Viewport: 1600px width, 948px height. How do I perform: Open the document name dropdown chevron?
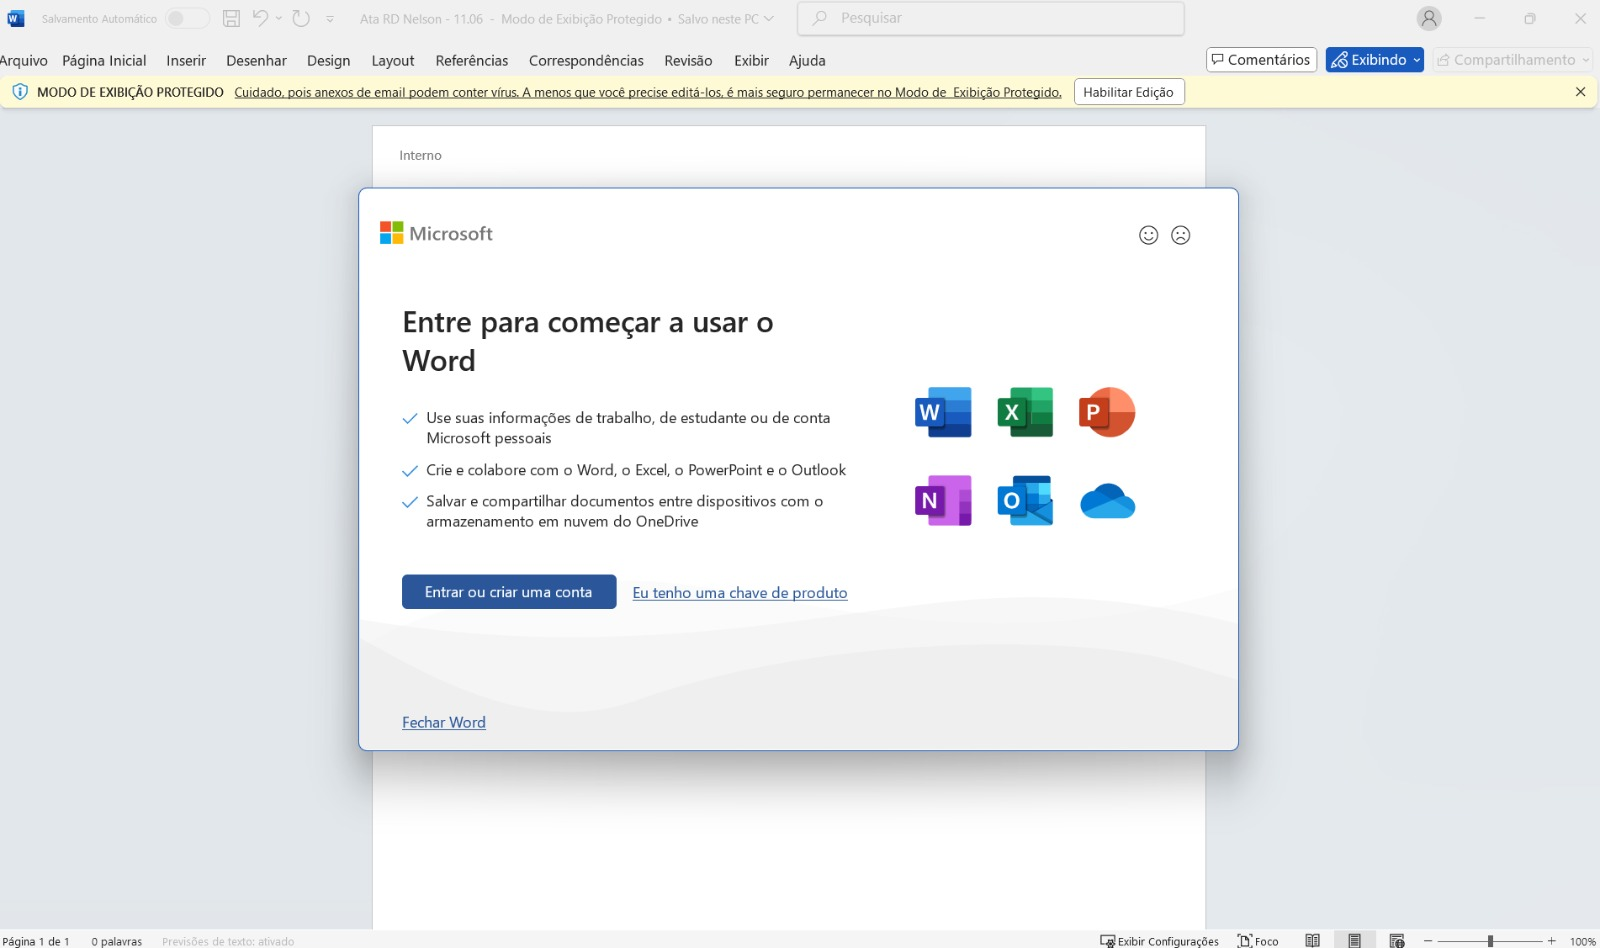[769, 18]
